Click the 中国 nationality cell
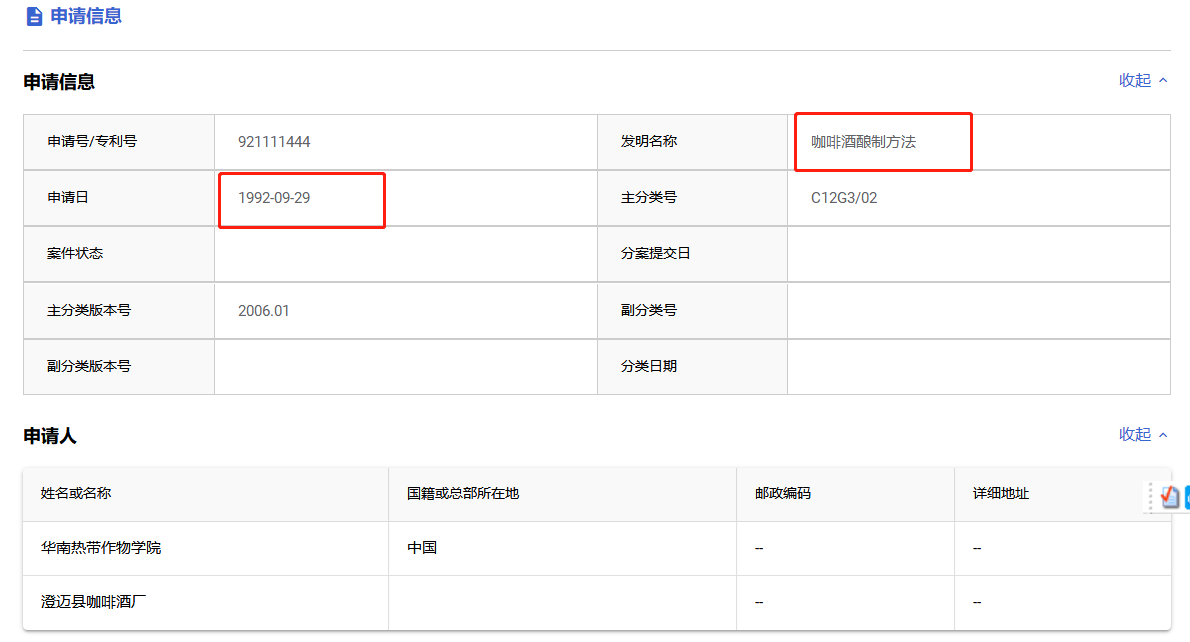Image resolution: width=1190 pixels, height=642 pixels. [x=422, y=548]
